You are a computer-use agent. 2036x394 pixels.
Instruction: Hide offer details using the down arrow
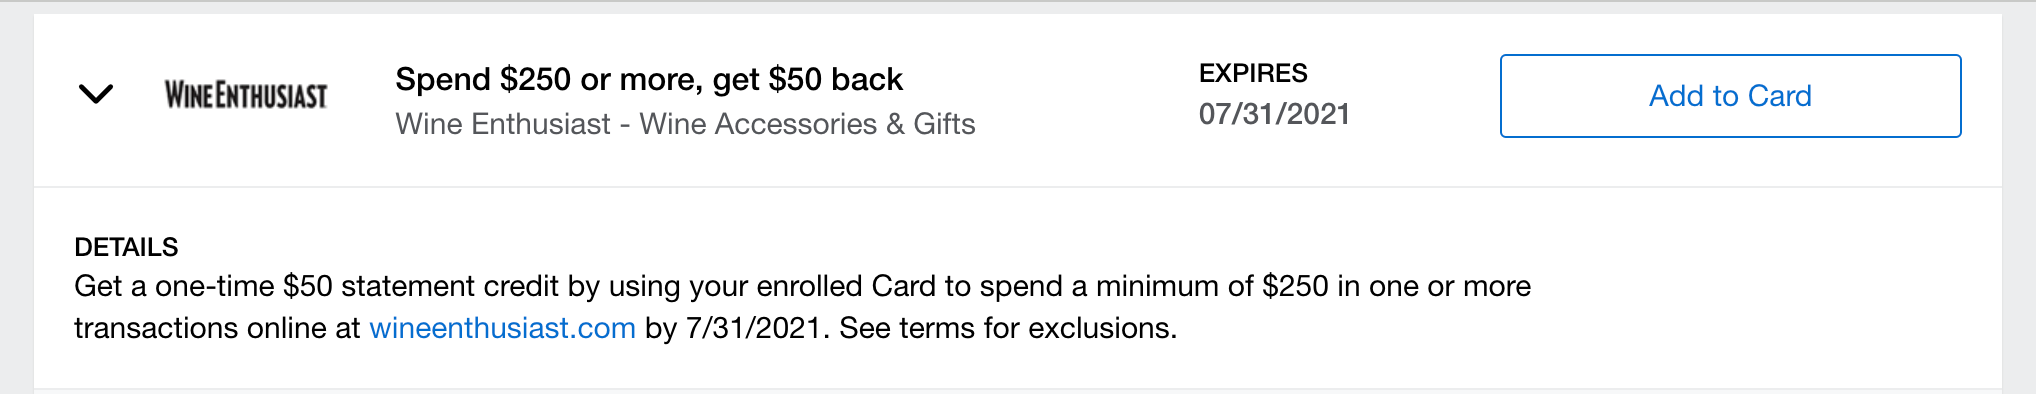96,95
